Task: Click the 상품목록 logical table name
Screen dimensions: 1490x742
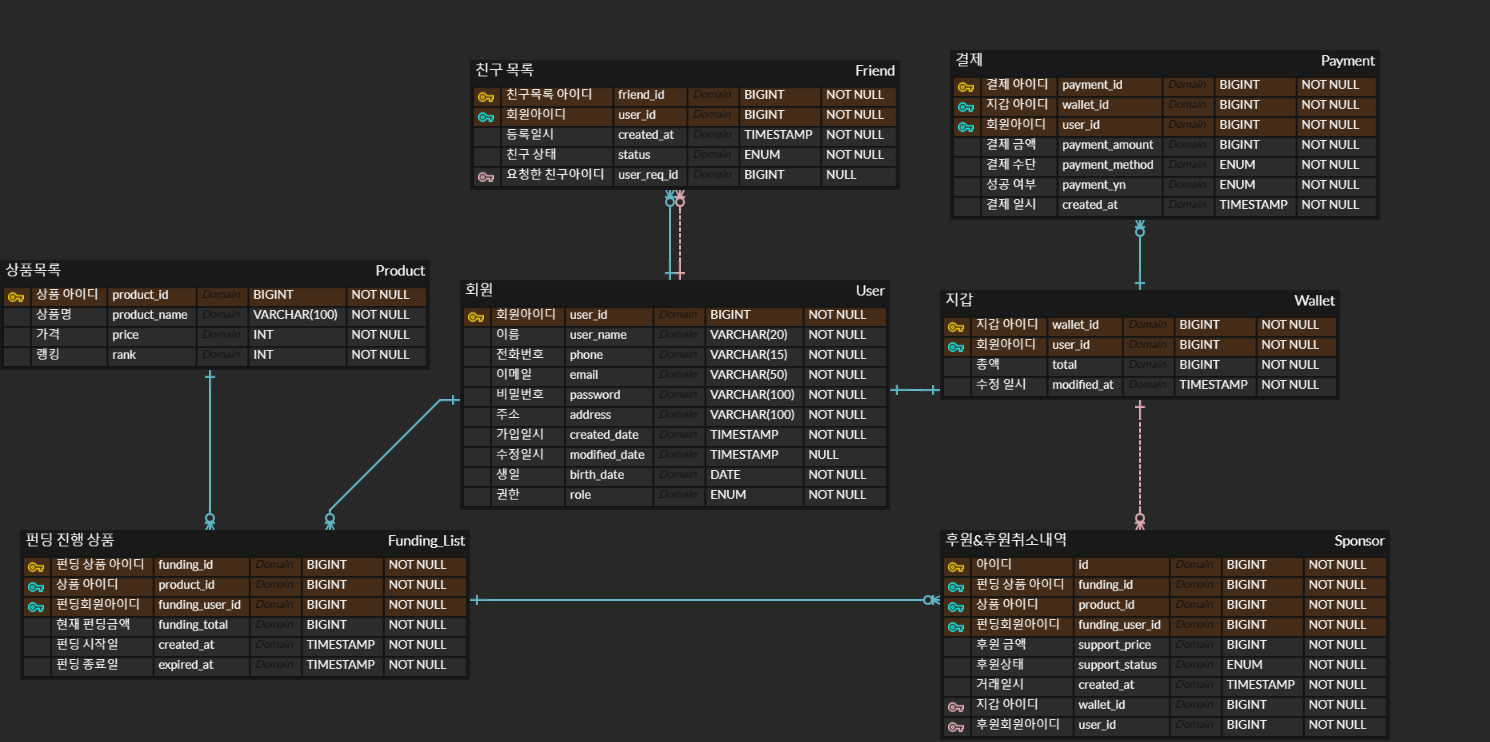Action: tap(33, 270)
